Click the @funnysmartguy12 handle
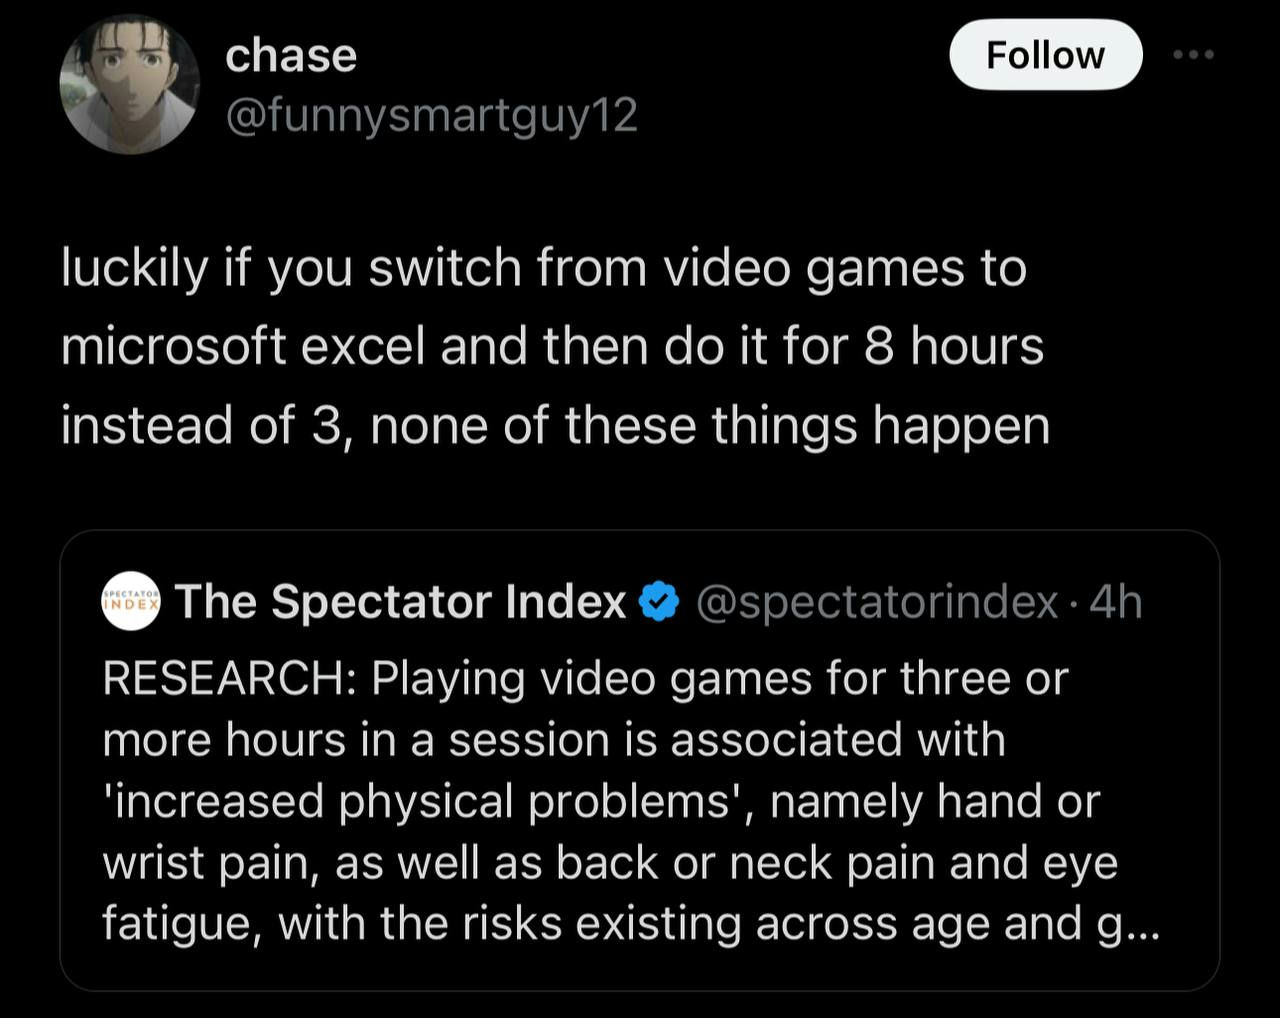Viewport: 1280px width, 1018px height. click(431, 116)
